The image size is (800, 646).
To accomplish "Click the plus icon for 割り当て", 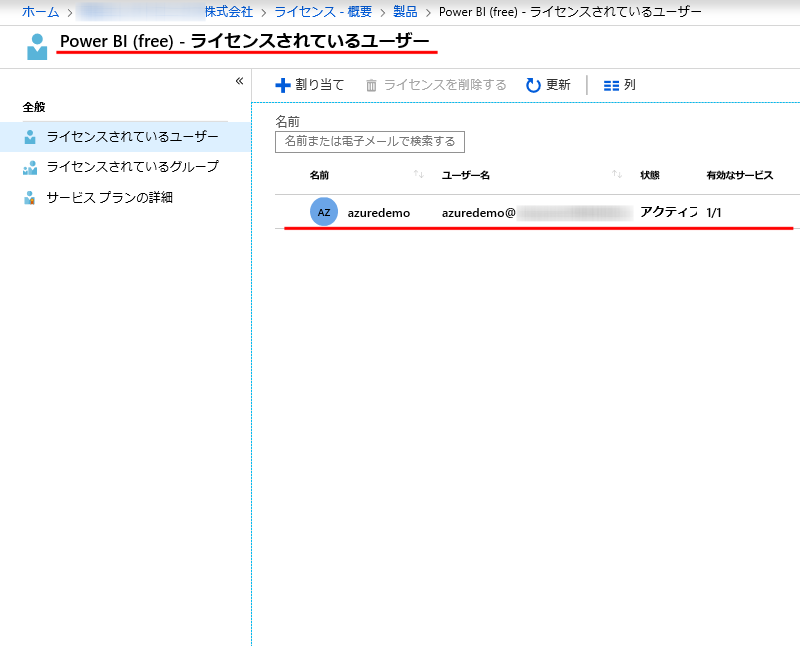I will click(283, 86).
